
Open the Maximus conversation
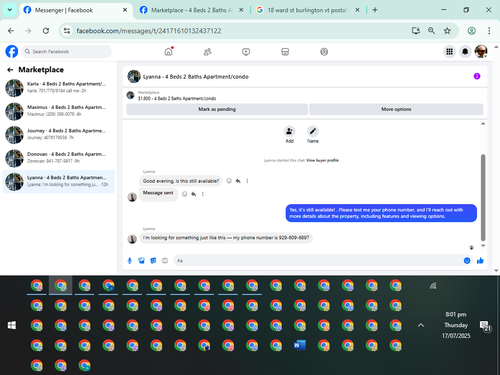pos(58,111)
